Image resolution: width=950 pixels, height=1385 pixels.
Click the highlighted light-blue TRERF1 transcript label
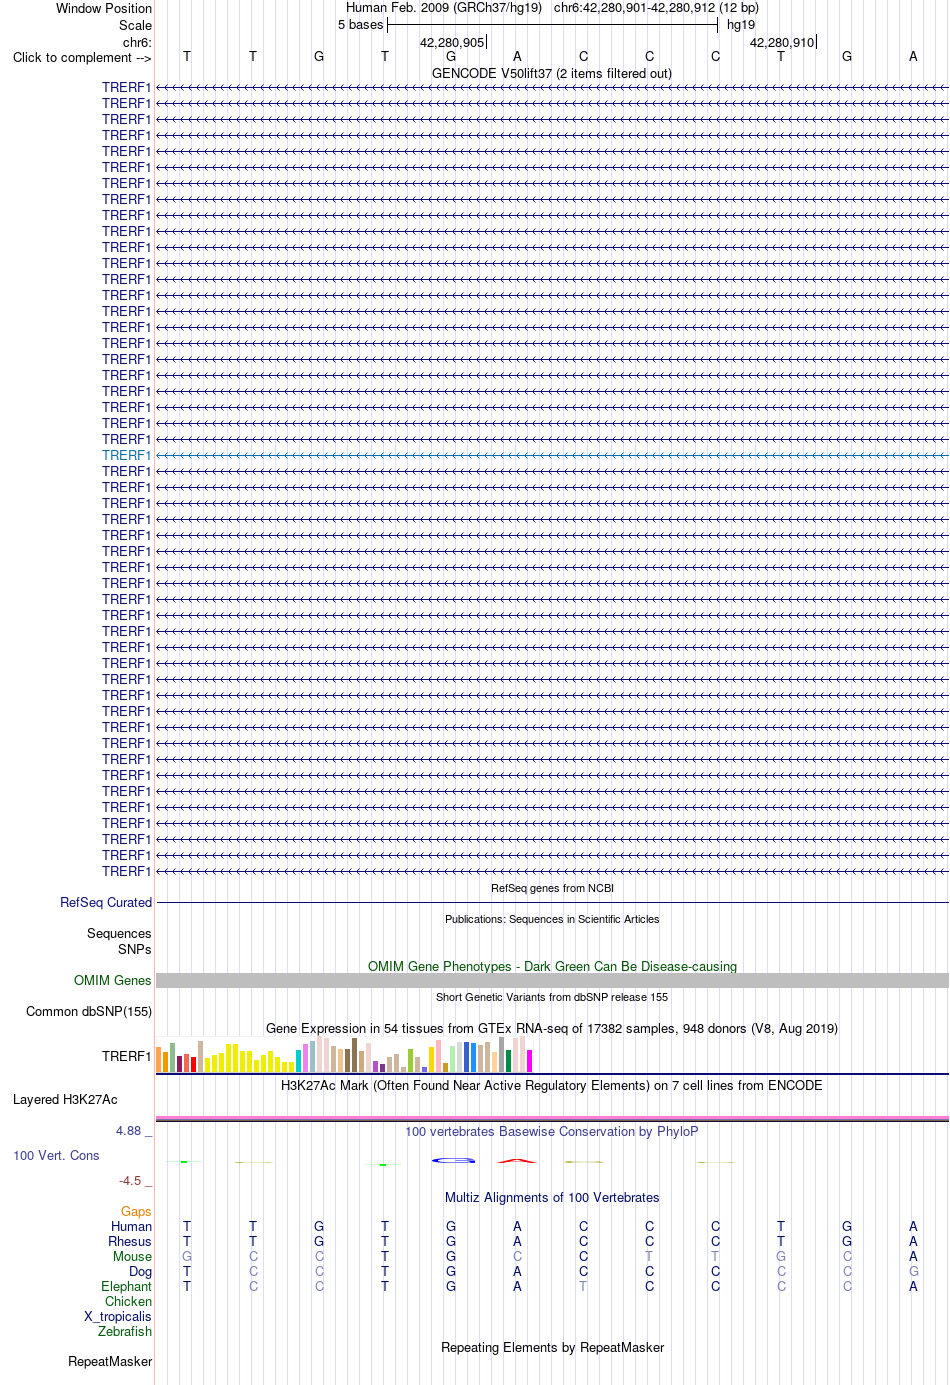126,455
